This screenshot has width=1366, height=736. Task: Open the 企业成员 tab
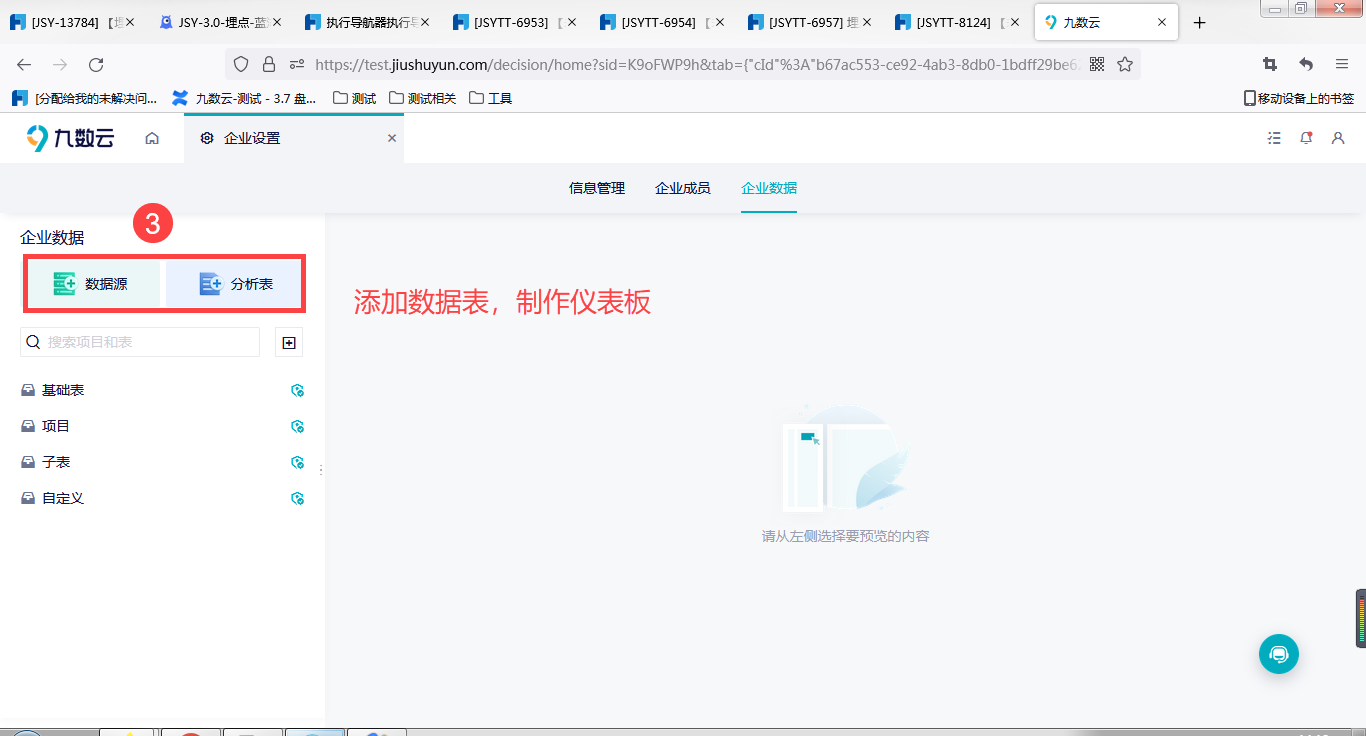pyautogui.click(x=683, y=188)
